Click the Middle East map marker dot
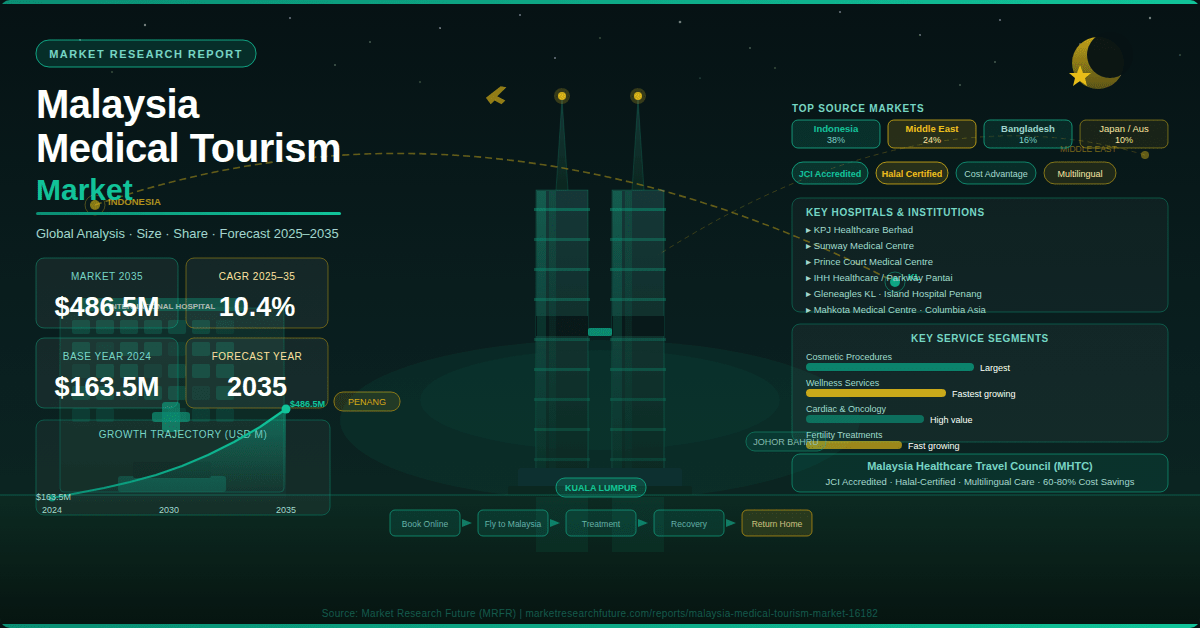Viewport: 1200px width, 628px height. pos(1145,155)
